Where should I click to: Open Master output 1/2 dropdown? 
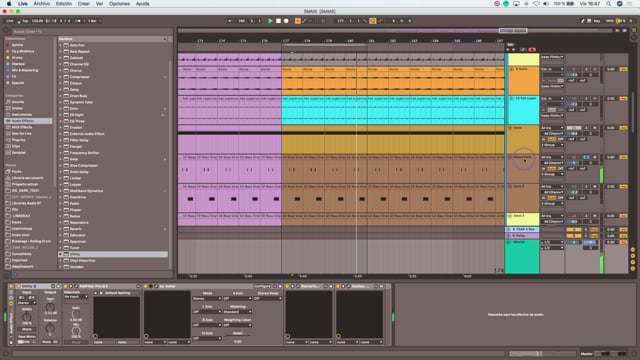(x=552, y=248)
